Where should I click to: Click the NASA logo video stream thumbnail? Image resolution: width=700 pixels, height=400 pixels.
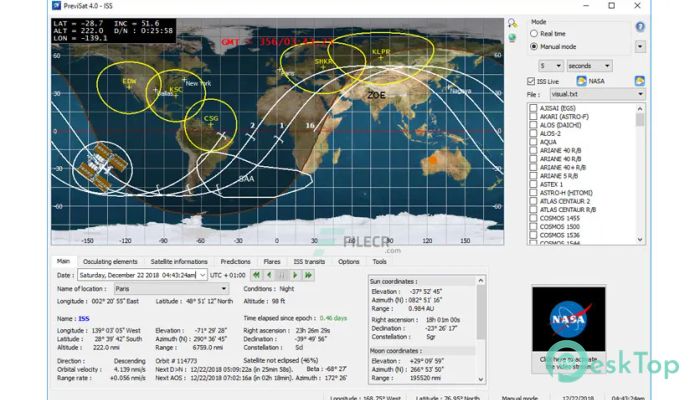tap(569, 319)
